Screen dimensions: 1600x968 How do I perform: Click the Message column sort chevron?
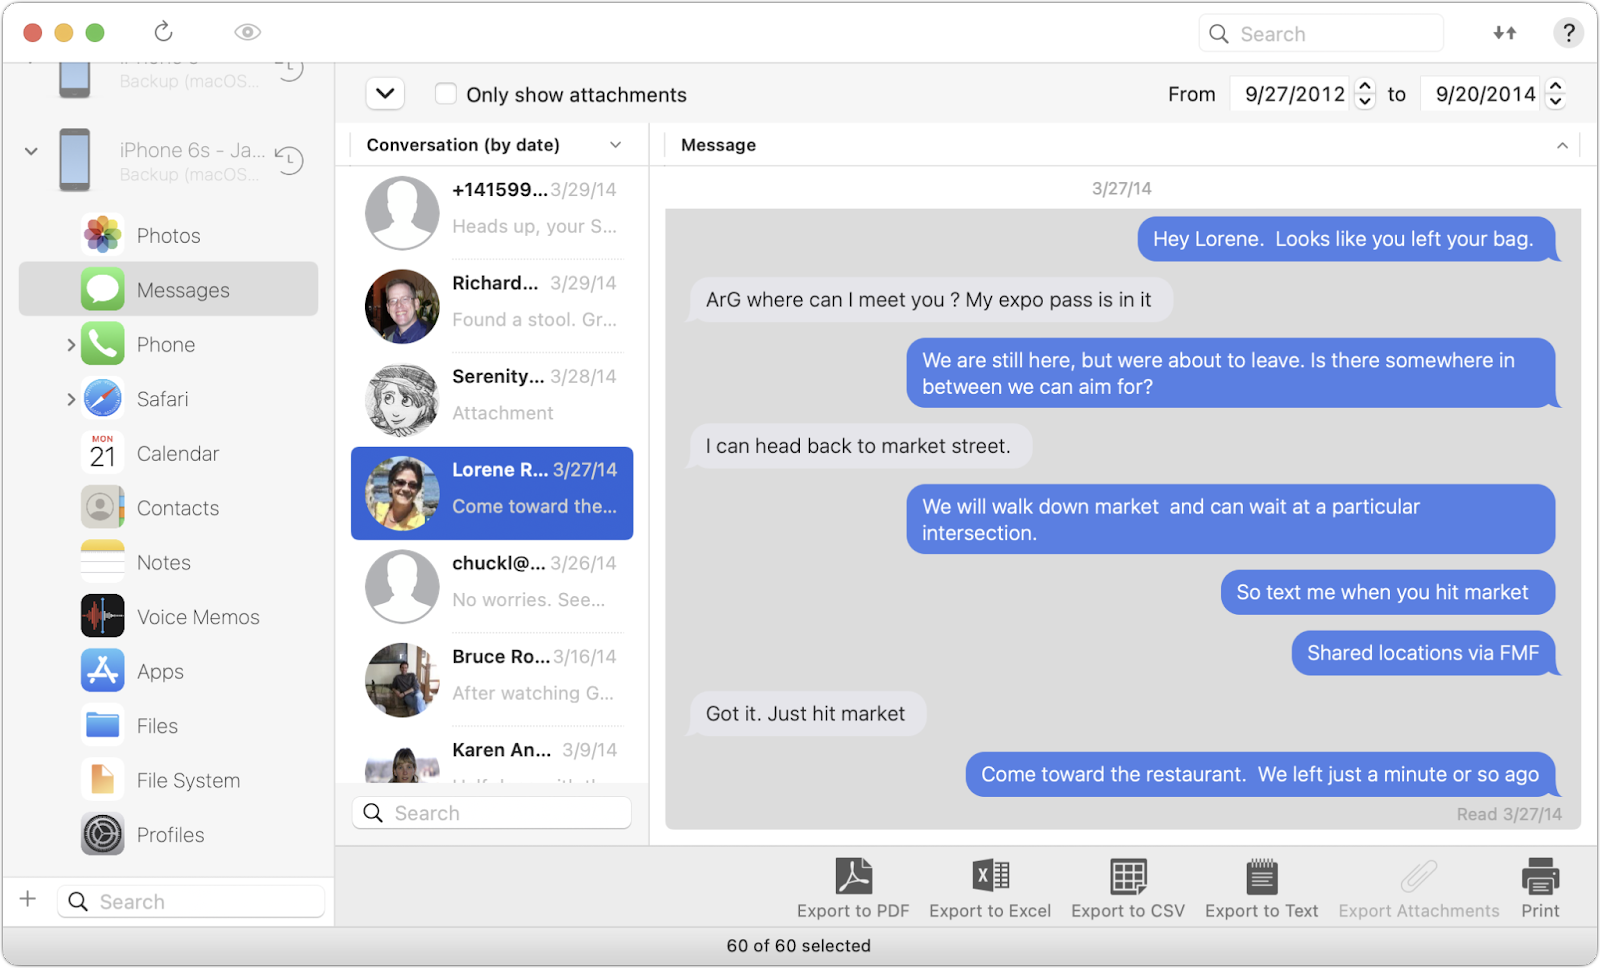[1562, 146]
